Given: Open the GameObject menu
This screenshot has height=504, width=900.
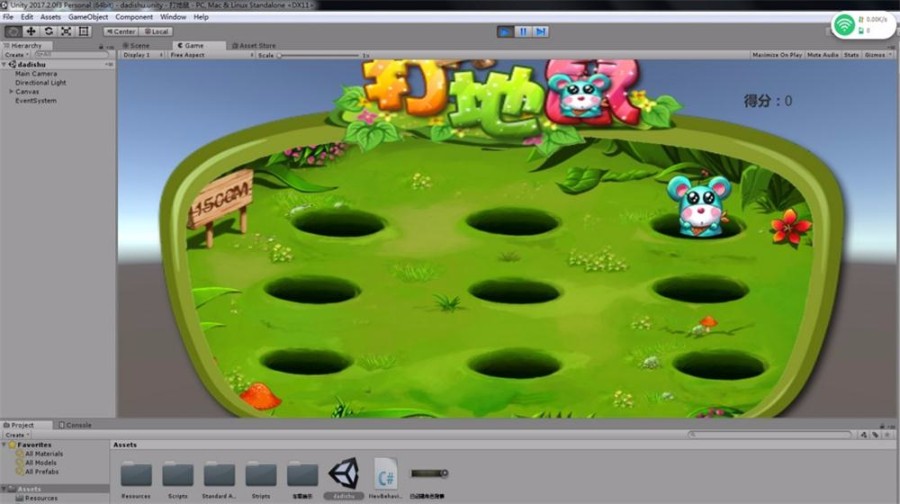Looking at the screenshot, I should pos(88,17).
